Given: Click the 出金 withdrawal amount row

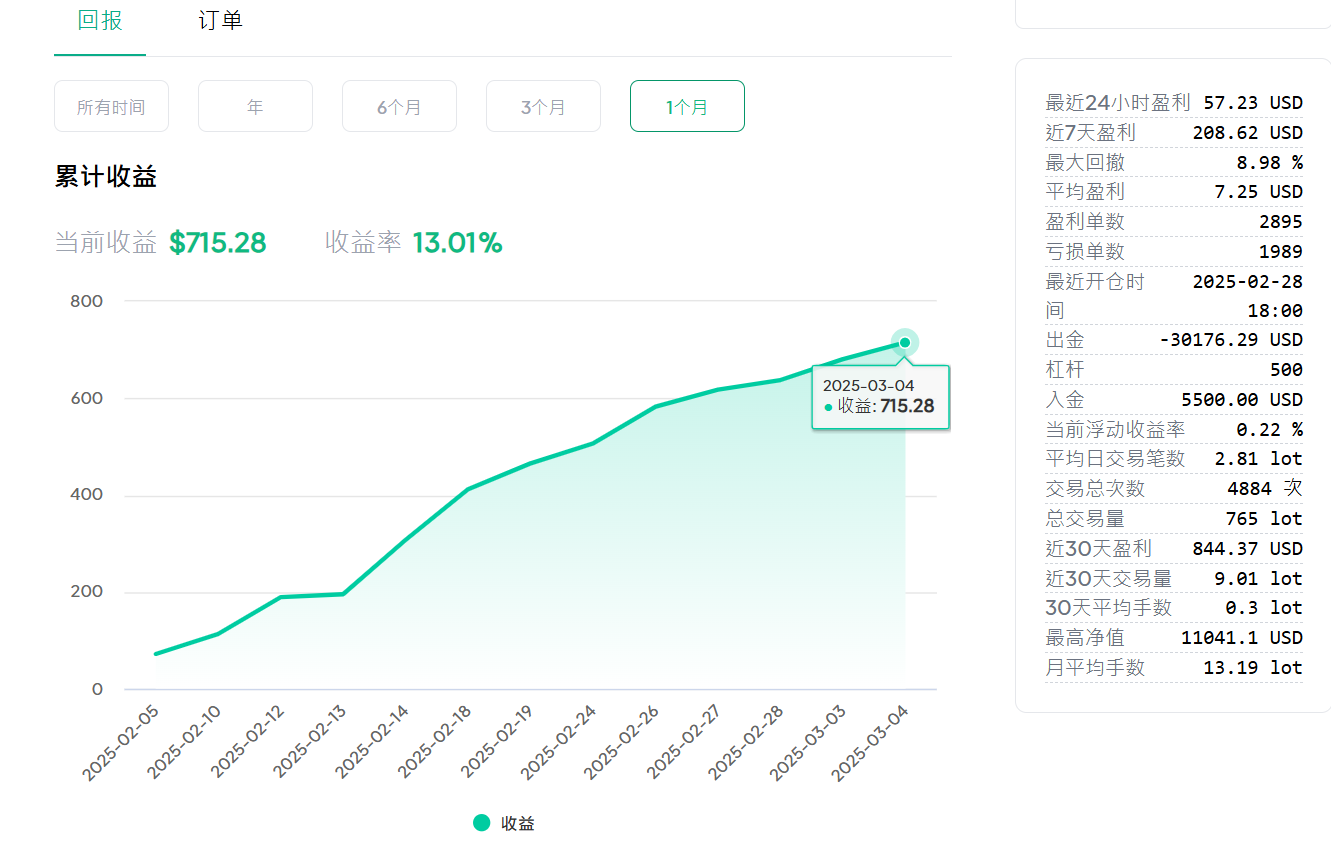Looking at the screenshot, I should [x=1174, y=340].
